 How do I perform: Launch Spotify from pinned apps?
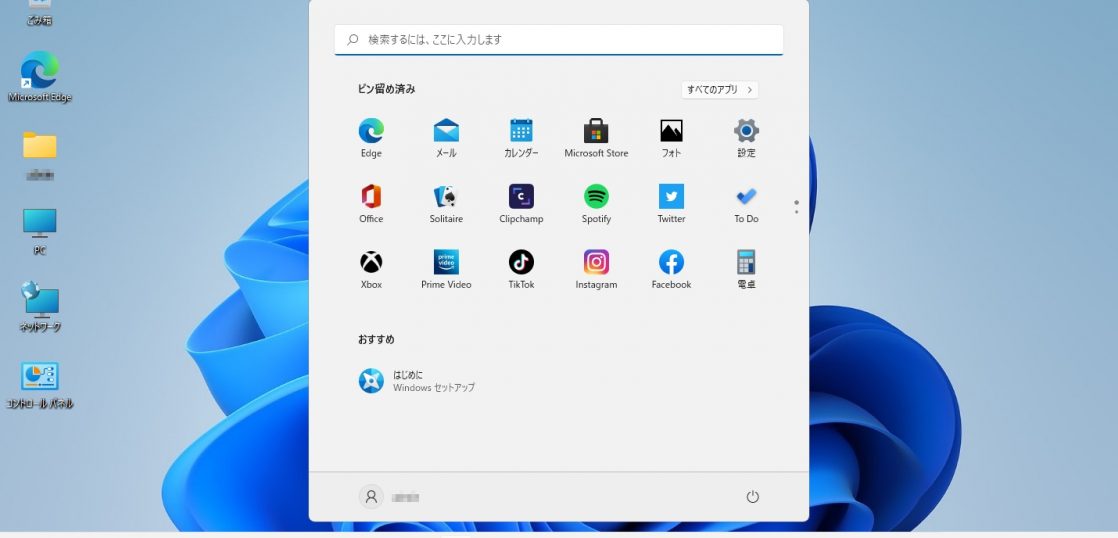pos(596,204)
